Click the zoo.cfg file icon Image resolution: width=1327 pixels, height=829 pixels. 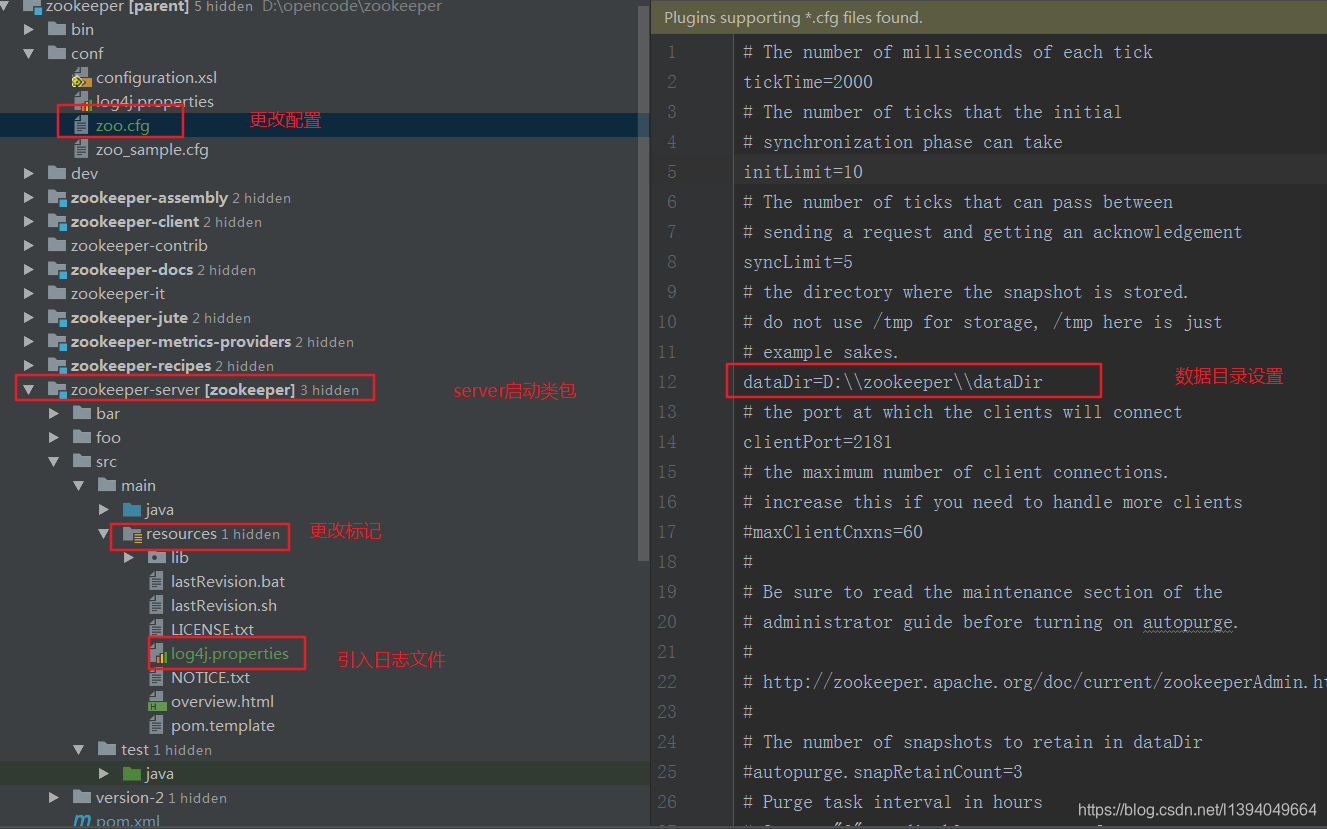pos(82,126)
